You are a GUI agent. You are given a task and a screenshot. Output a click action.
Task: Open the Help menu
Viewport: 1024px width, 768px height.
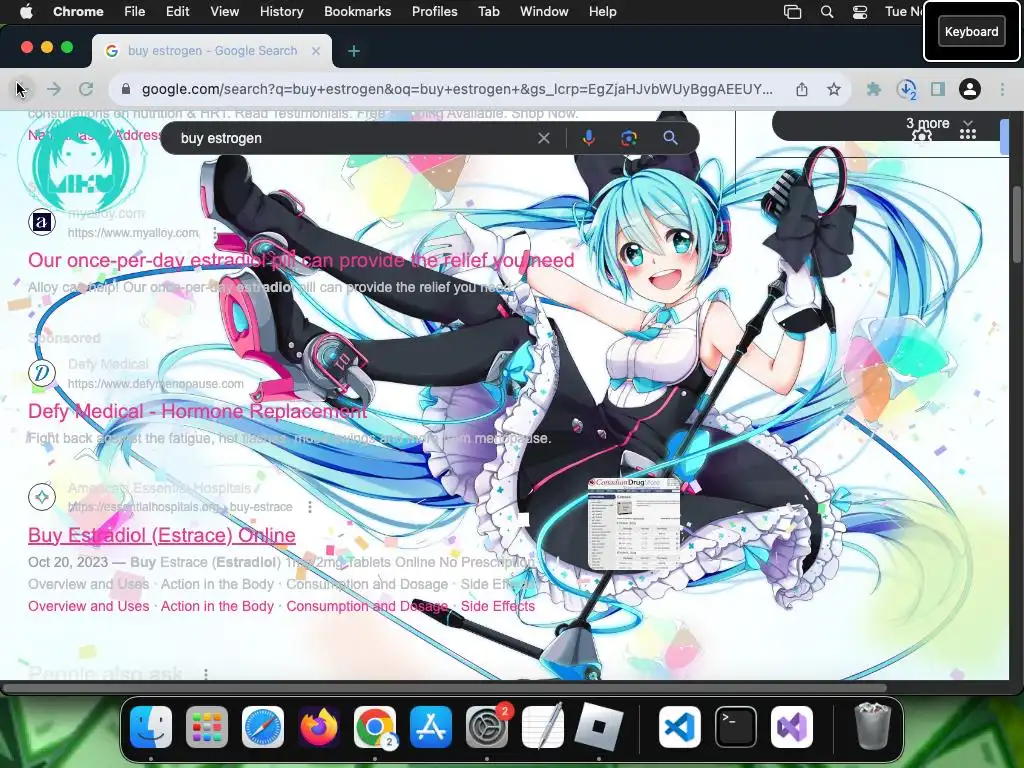pos(602,12)
